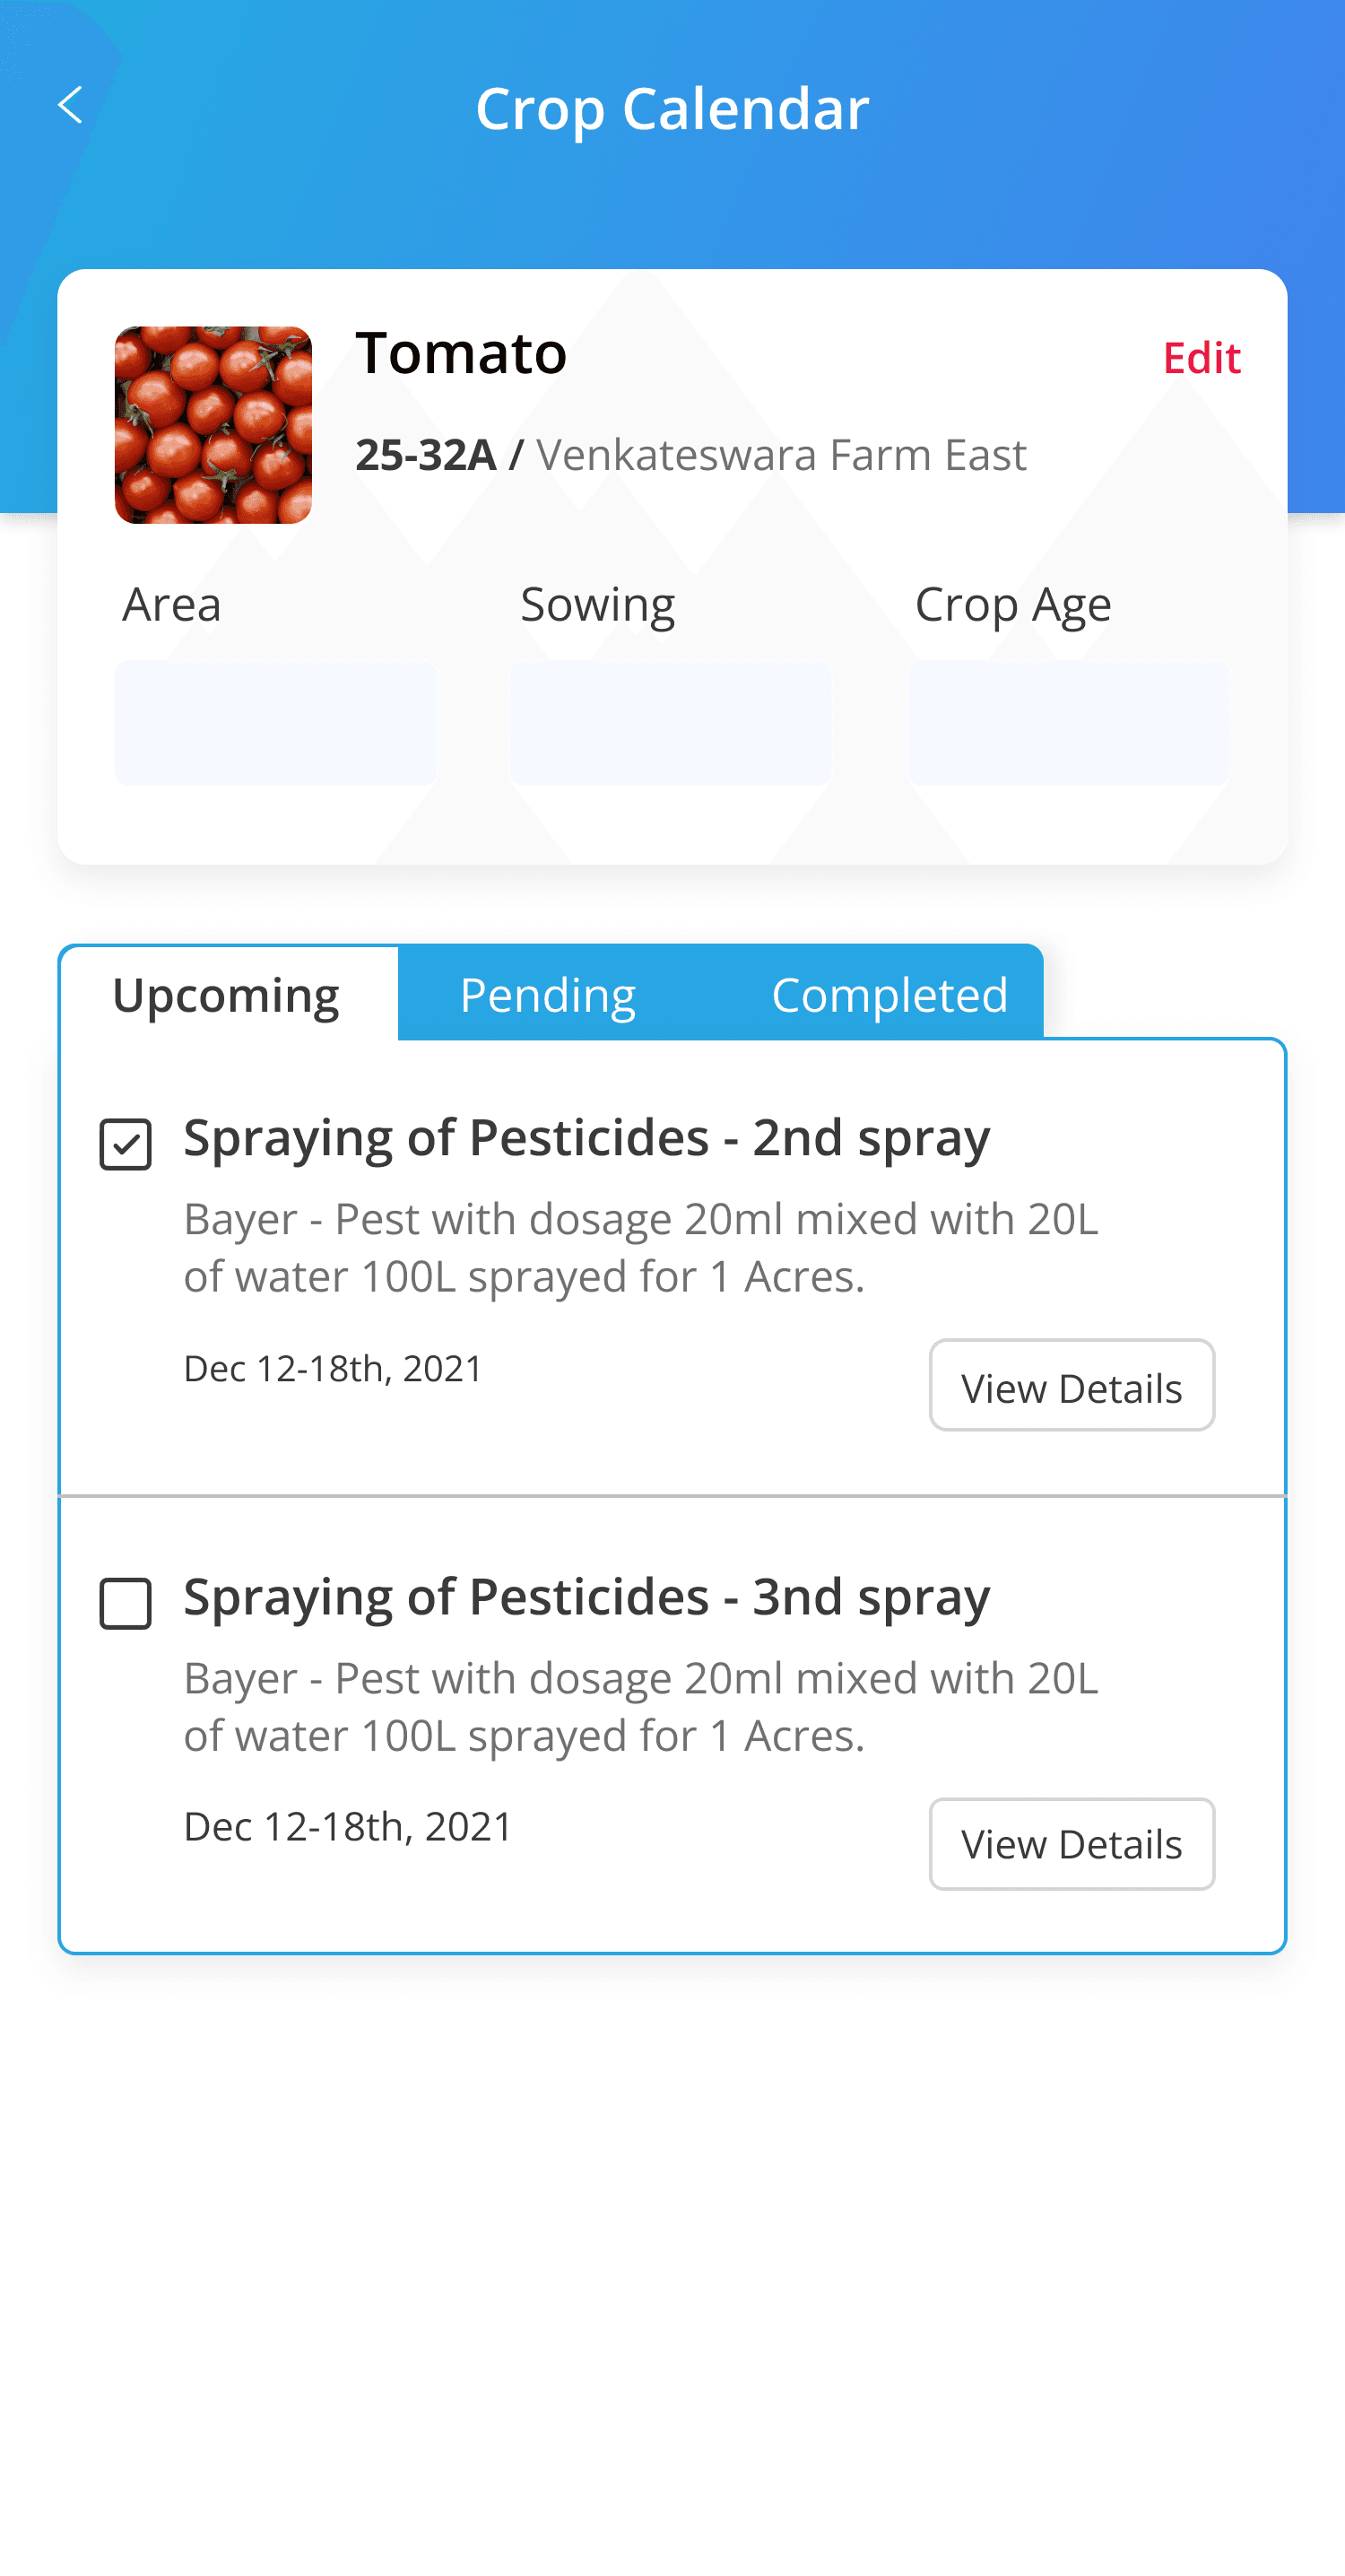The image size is (1345, 2576).
Task: Tap the Crop Calendar header title
Action: tap(672, 108)
